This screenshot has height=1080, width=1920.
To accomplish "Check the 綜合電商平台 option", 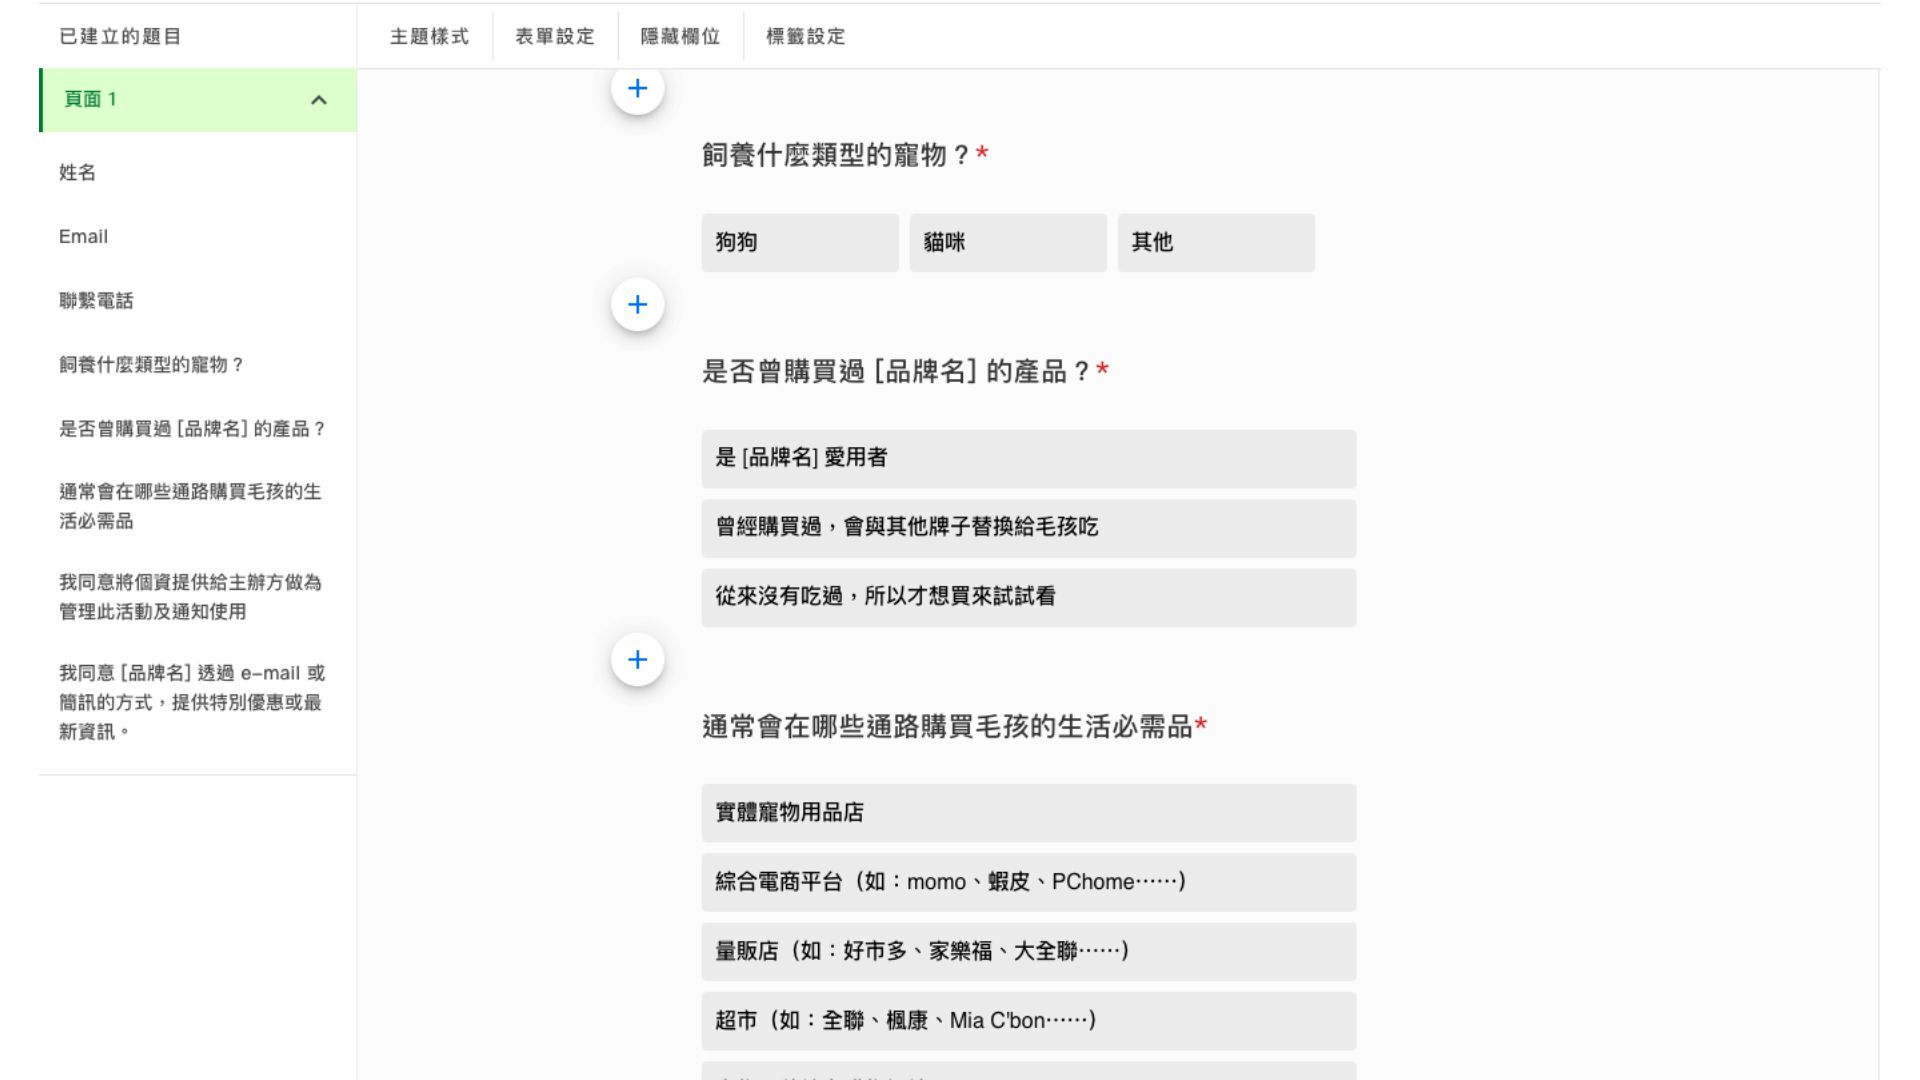I will tap(1028, 882).
